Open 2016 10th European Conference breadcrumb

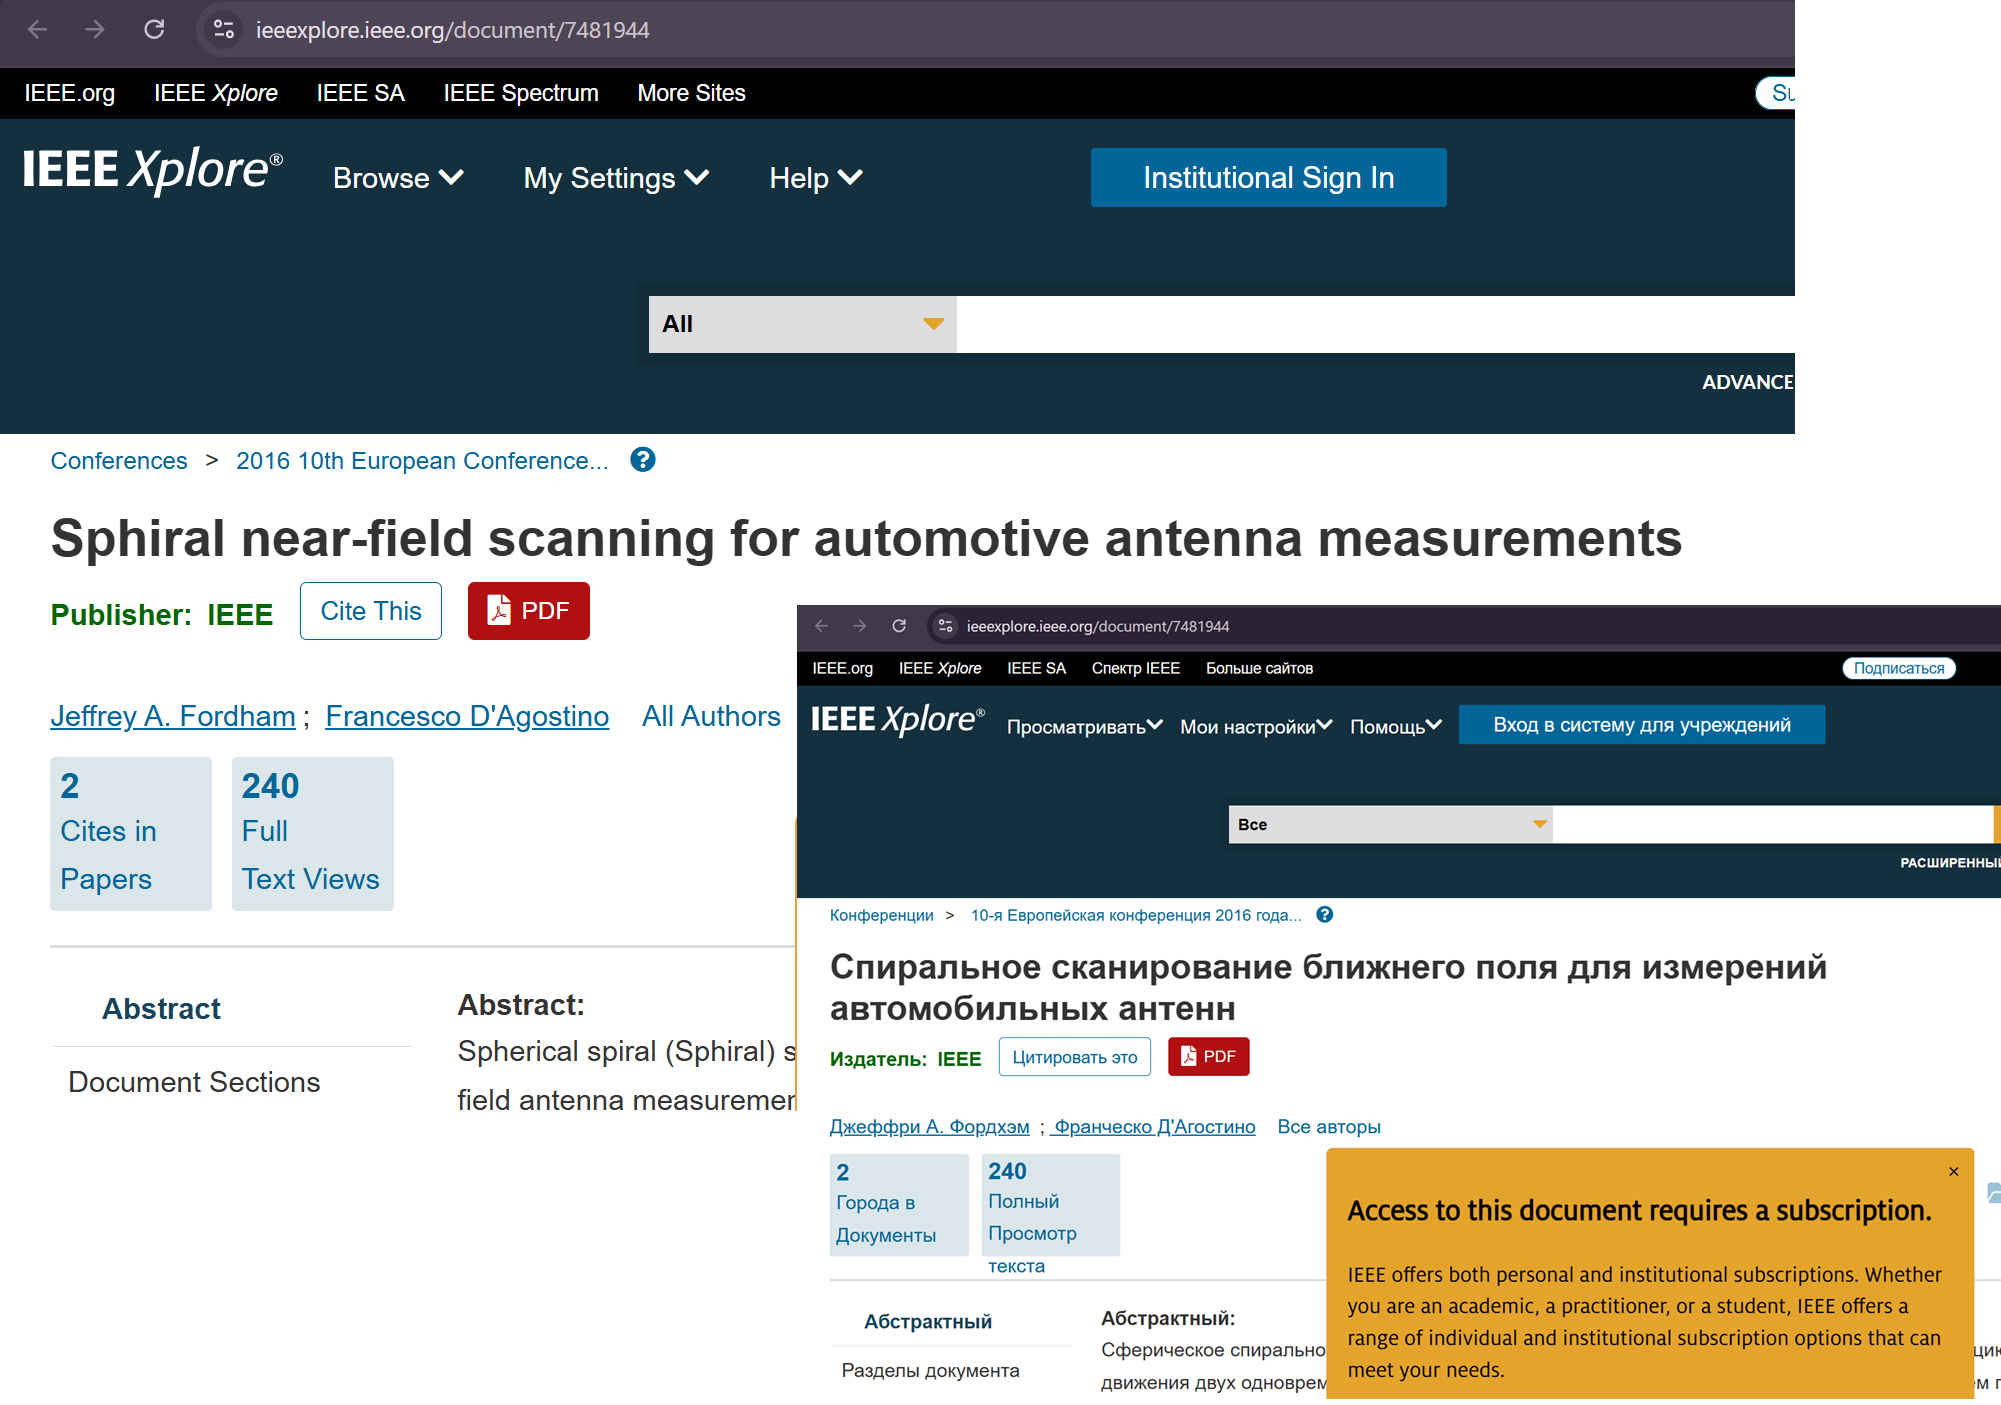point(422,461)
